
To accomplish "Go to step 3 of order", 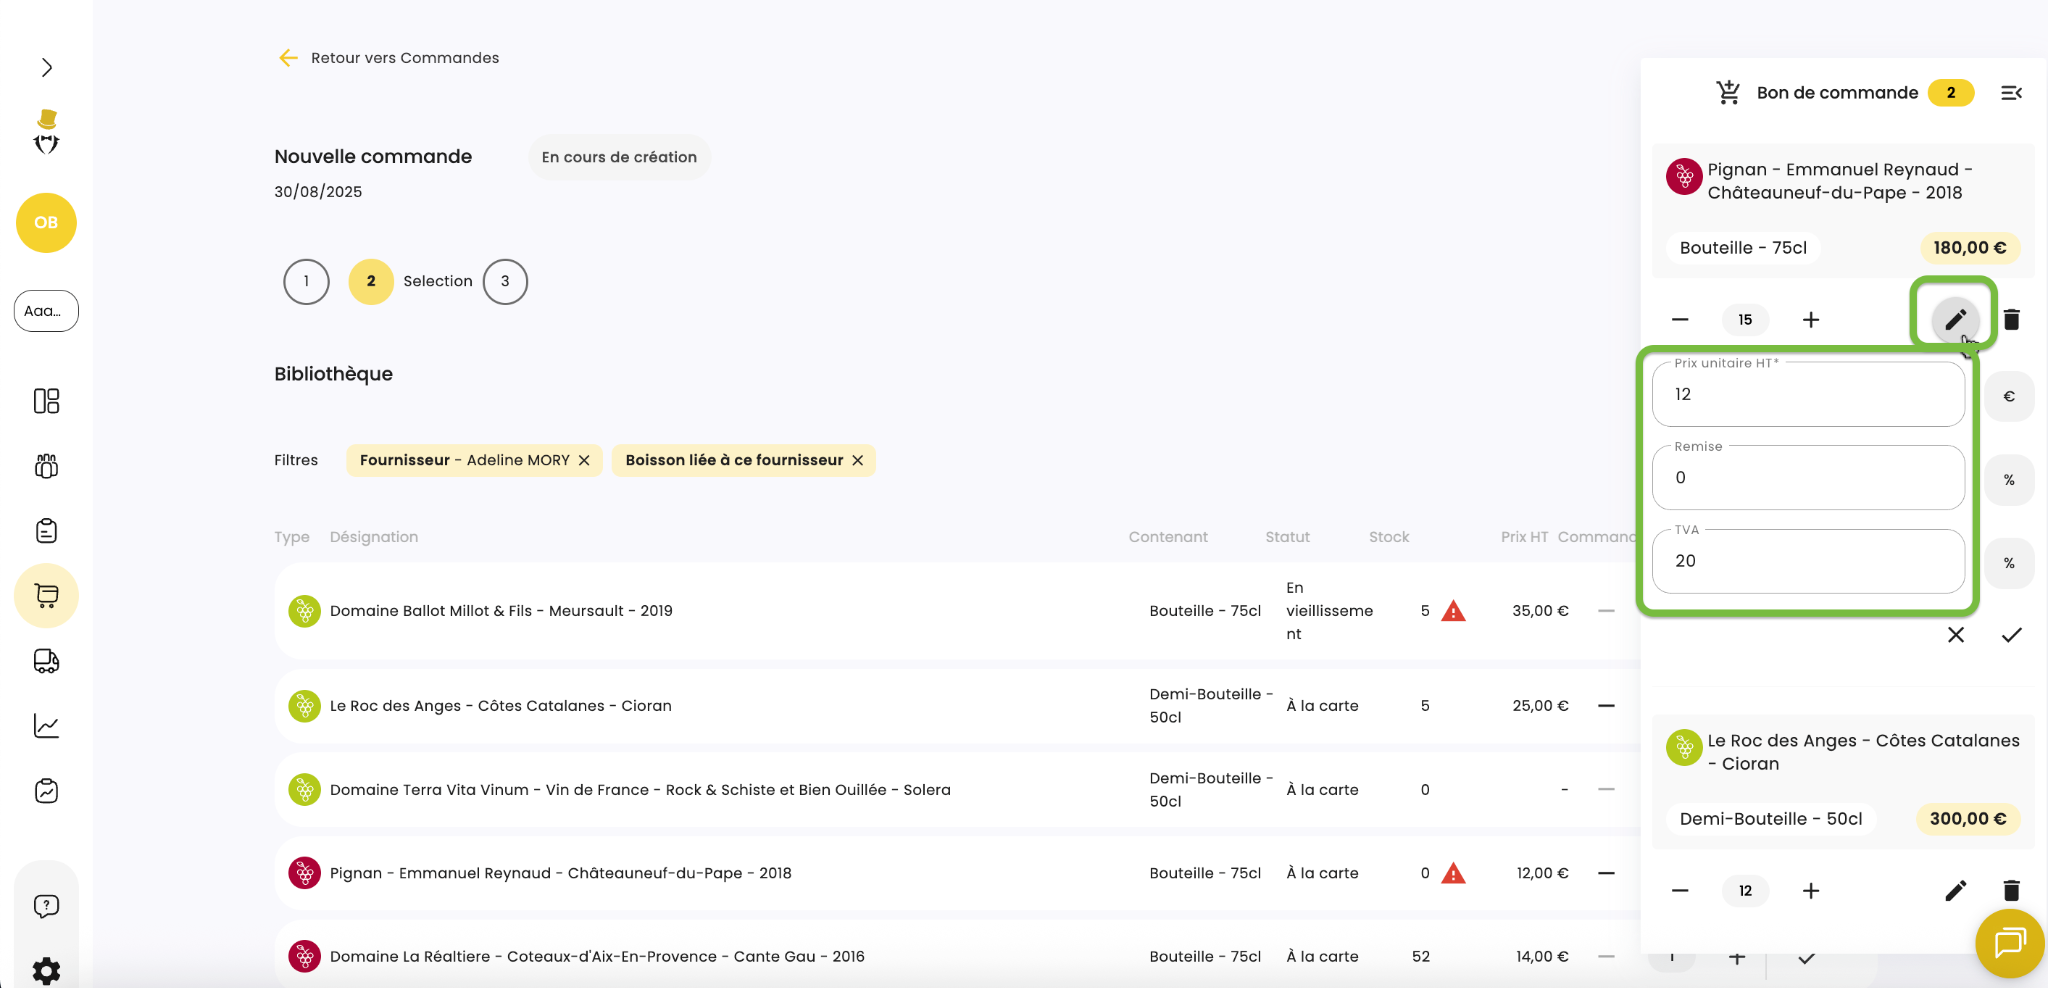I will tap(505, 281).
